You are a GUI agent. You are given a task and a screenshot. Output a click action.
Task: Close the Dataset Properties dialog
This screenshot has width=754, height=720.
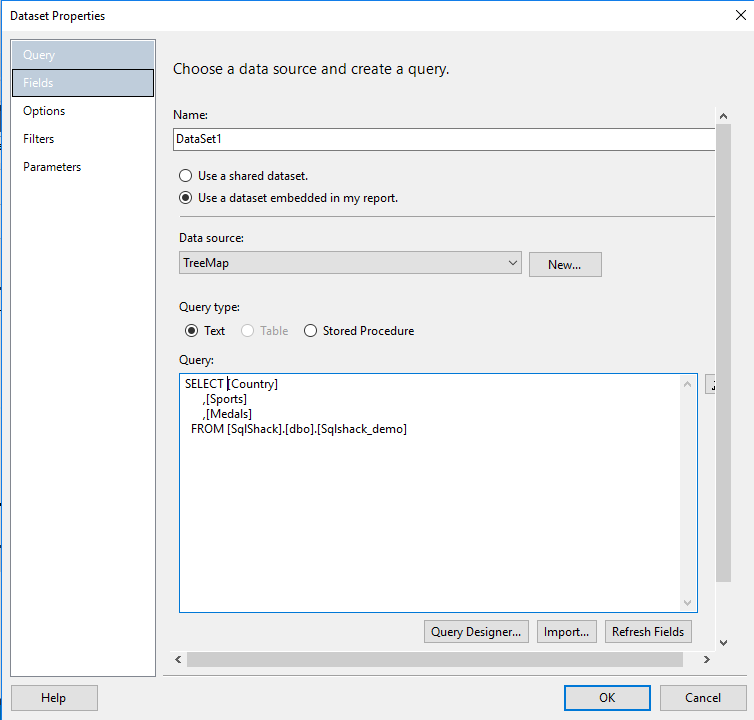point(739,15)
